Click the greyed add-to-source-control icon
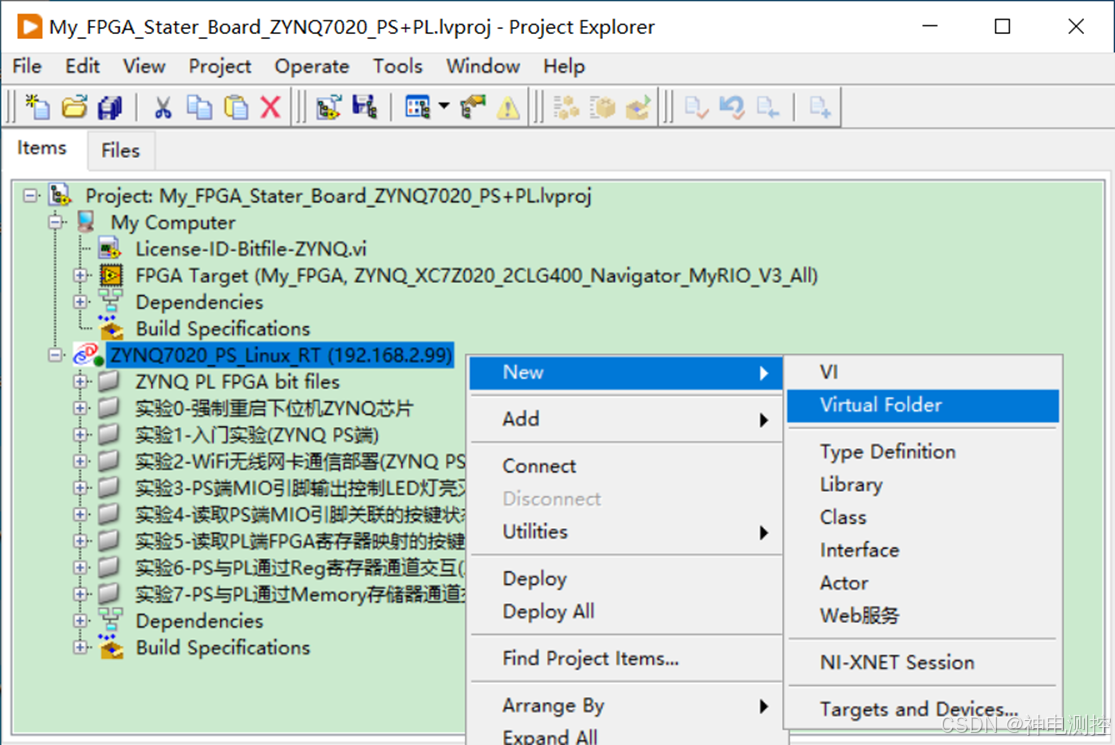Image resolution: width=1115 pixels, height=745 pixels. click(x=820, y=107)
